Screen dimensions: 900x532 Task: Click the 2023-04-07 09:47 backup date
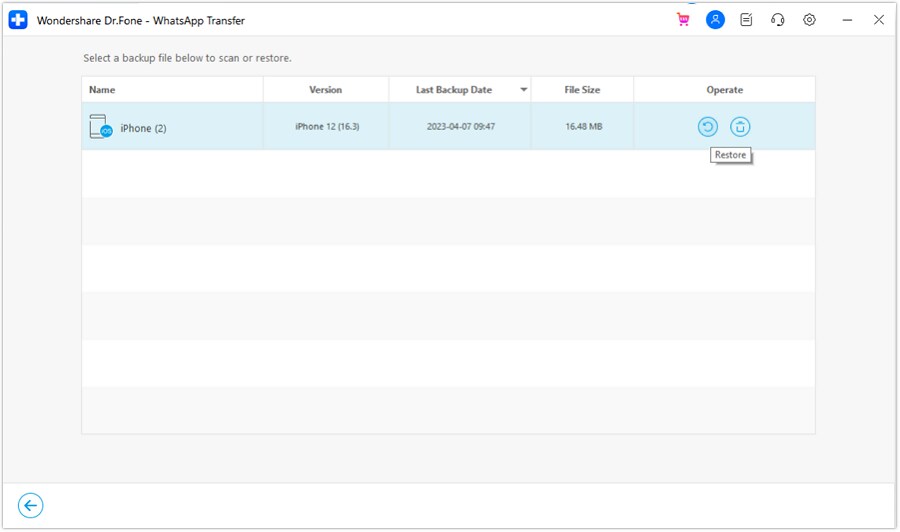point(461,126)
